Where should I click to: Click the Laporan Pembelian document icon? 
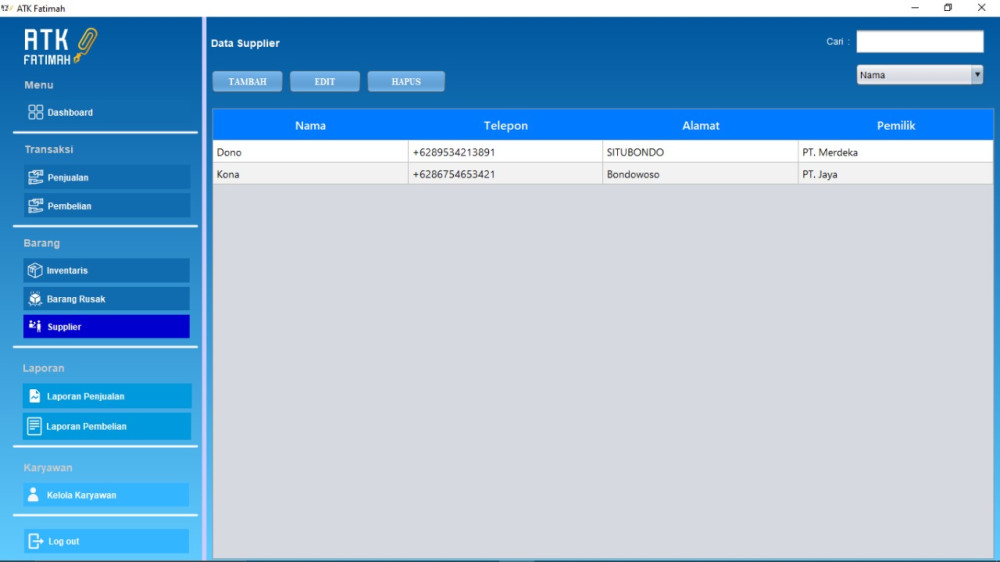pyautogui.click(x=34, y=426)
